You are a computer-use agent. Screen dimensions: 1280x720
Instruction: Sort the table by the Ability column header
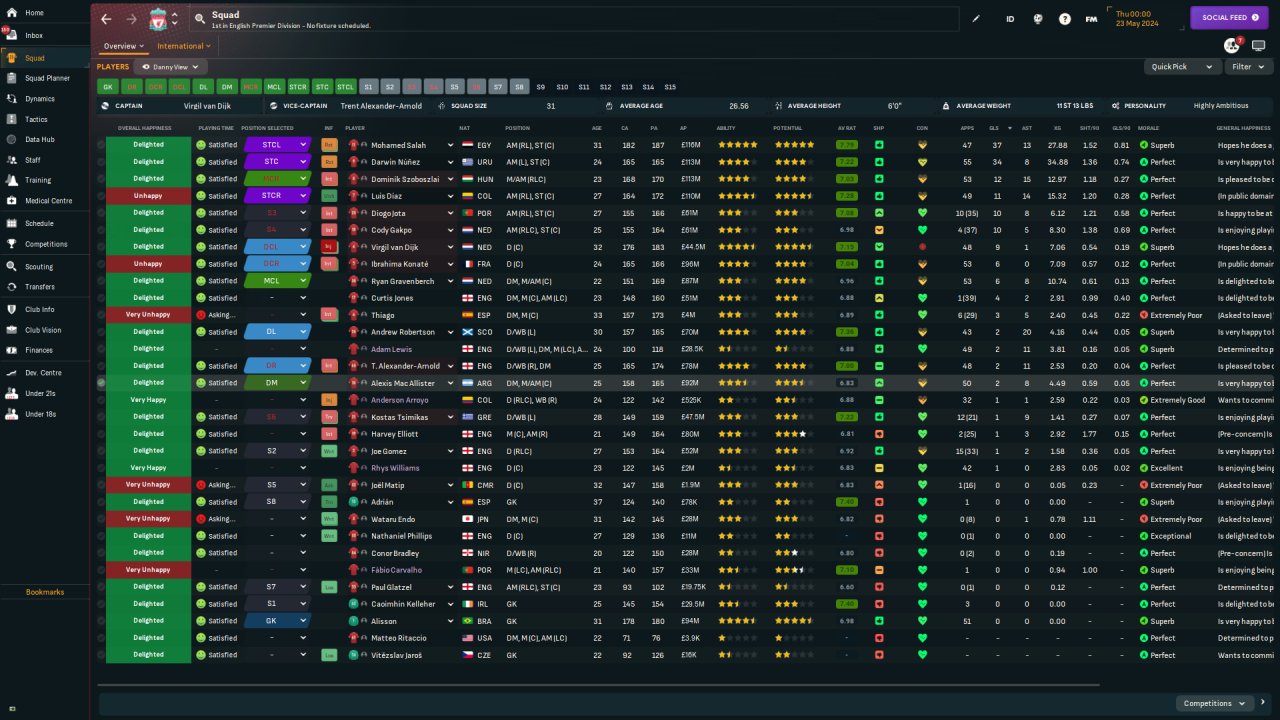click(x=726, y=128)
